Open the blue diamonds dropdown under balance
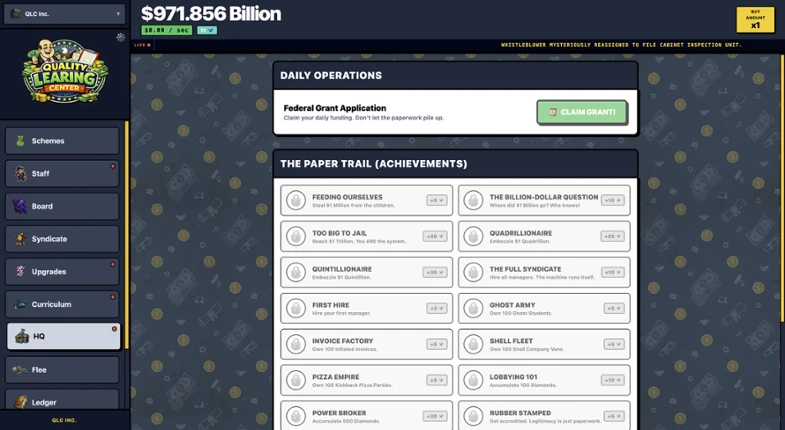 tap(207, 30)
